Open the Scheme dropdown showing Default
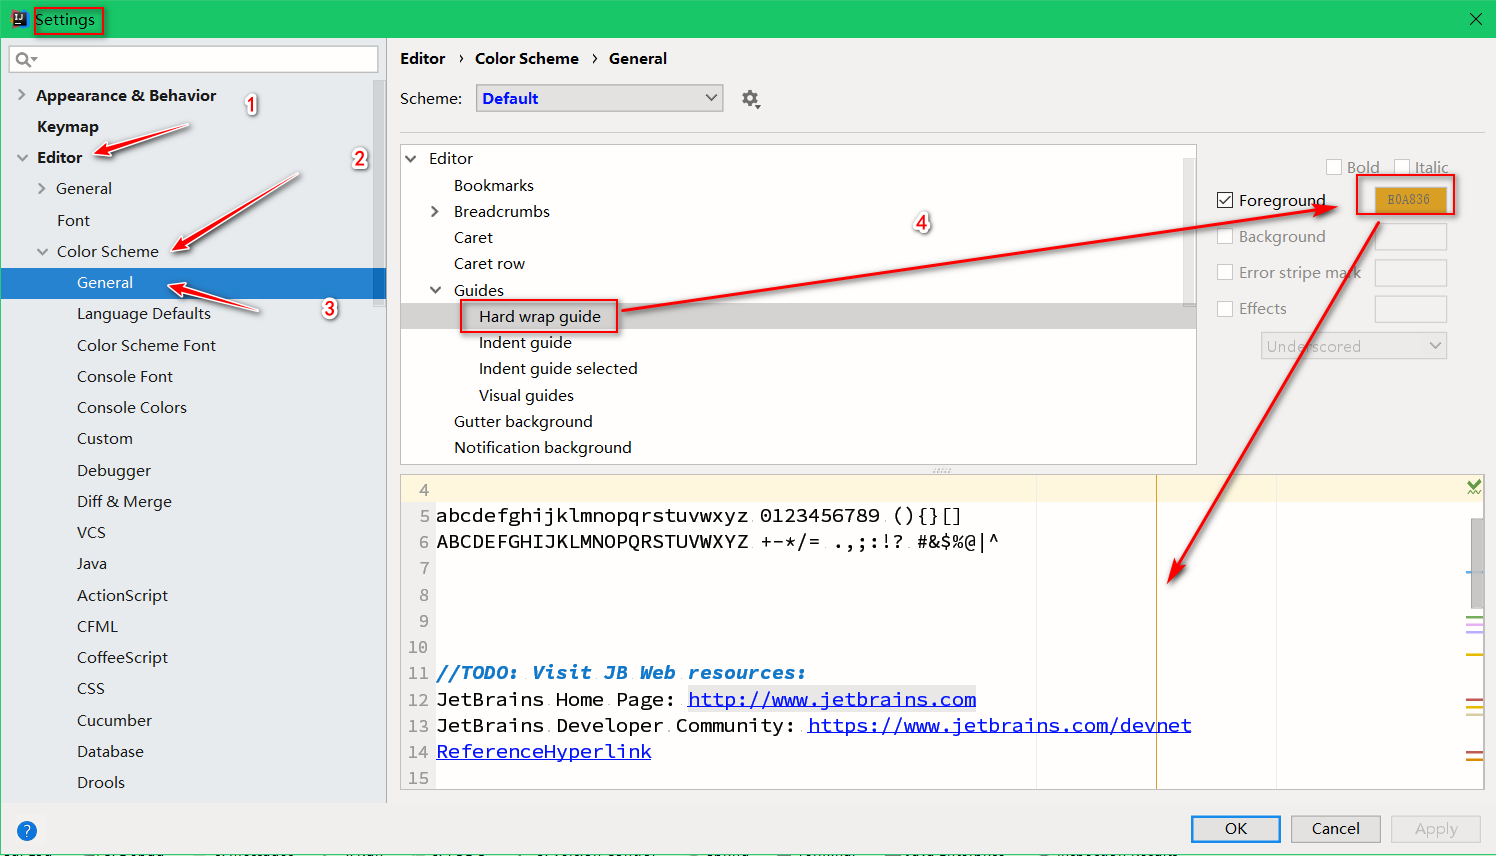1496x856 pixels. pos(599,98)
